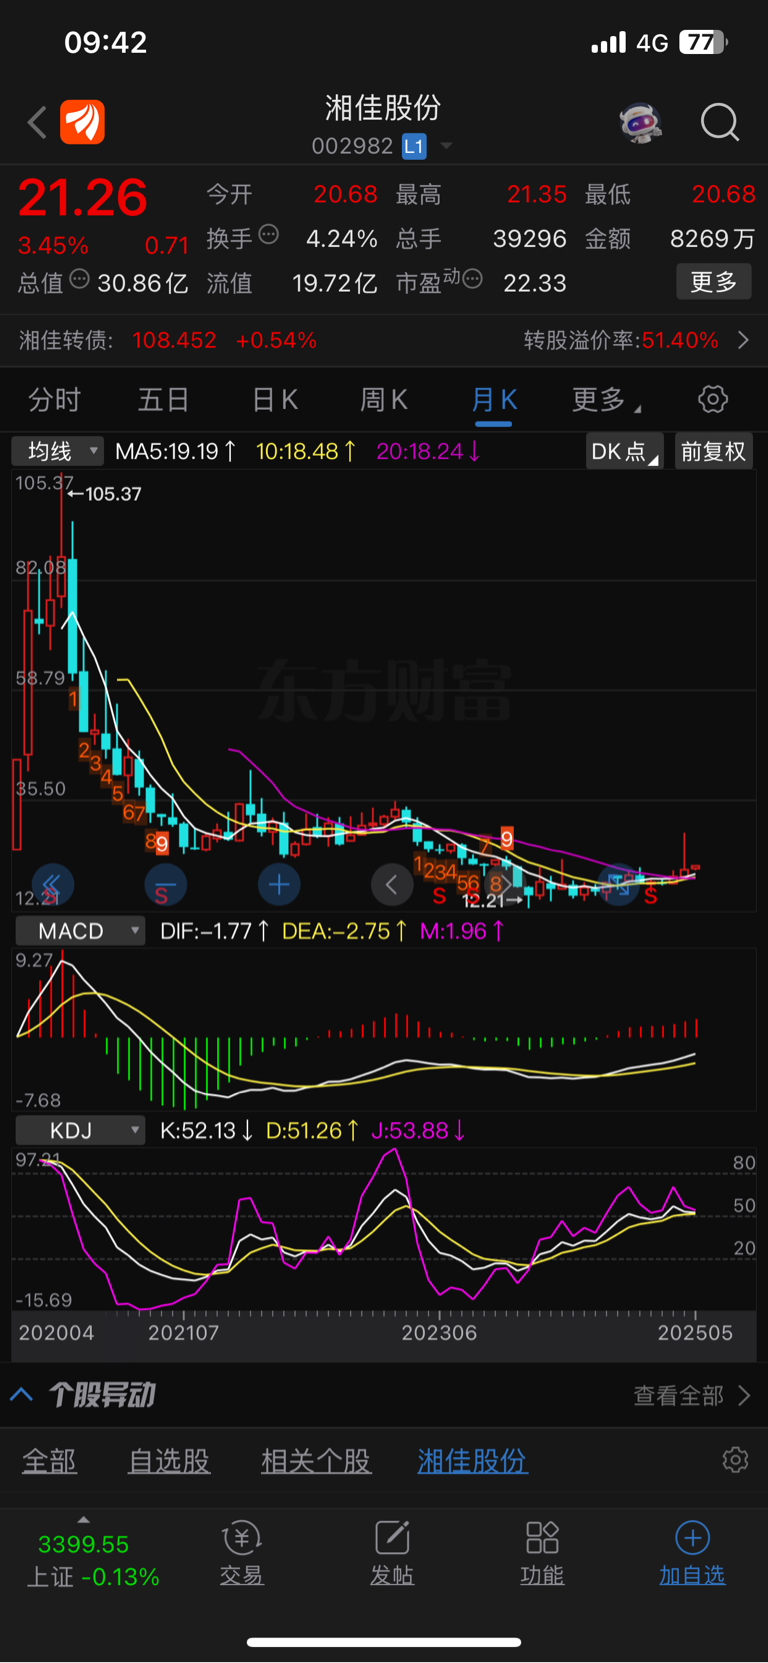The image size is (768, 1663).
Task: Tap the L1 quote level badge
Action: point(414,146)
